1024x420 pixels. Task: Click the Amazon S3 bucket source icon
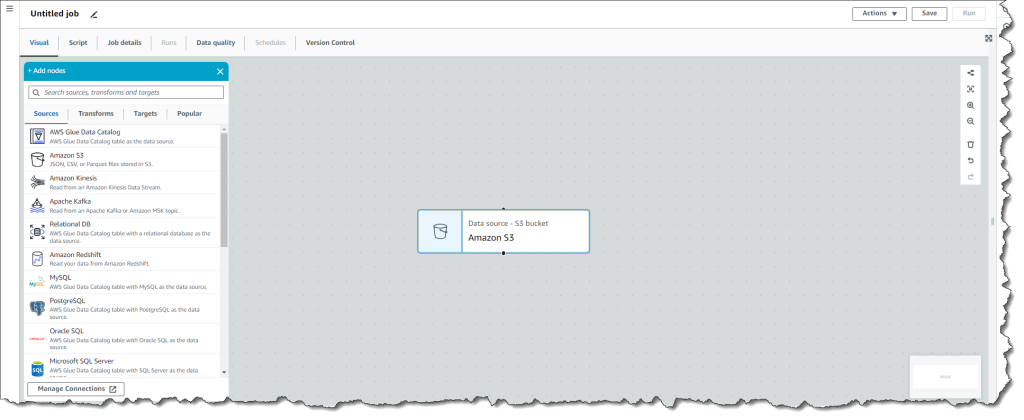(x=38, y=159)
